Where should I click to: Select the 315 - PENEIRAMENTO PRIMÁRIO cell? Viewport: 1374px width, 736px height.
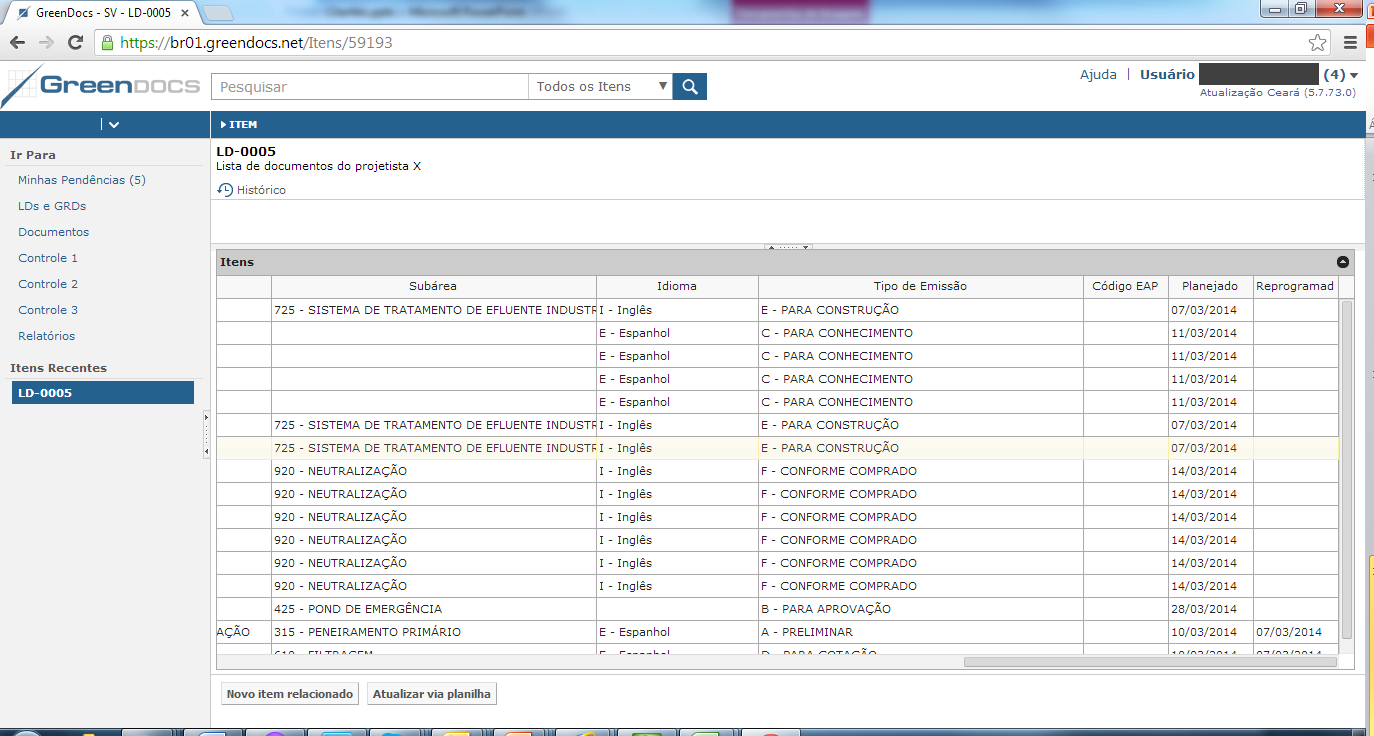tap(434, 632)
